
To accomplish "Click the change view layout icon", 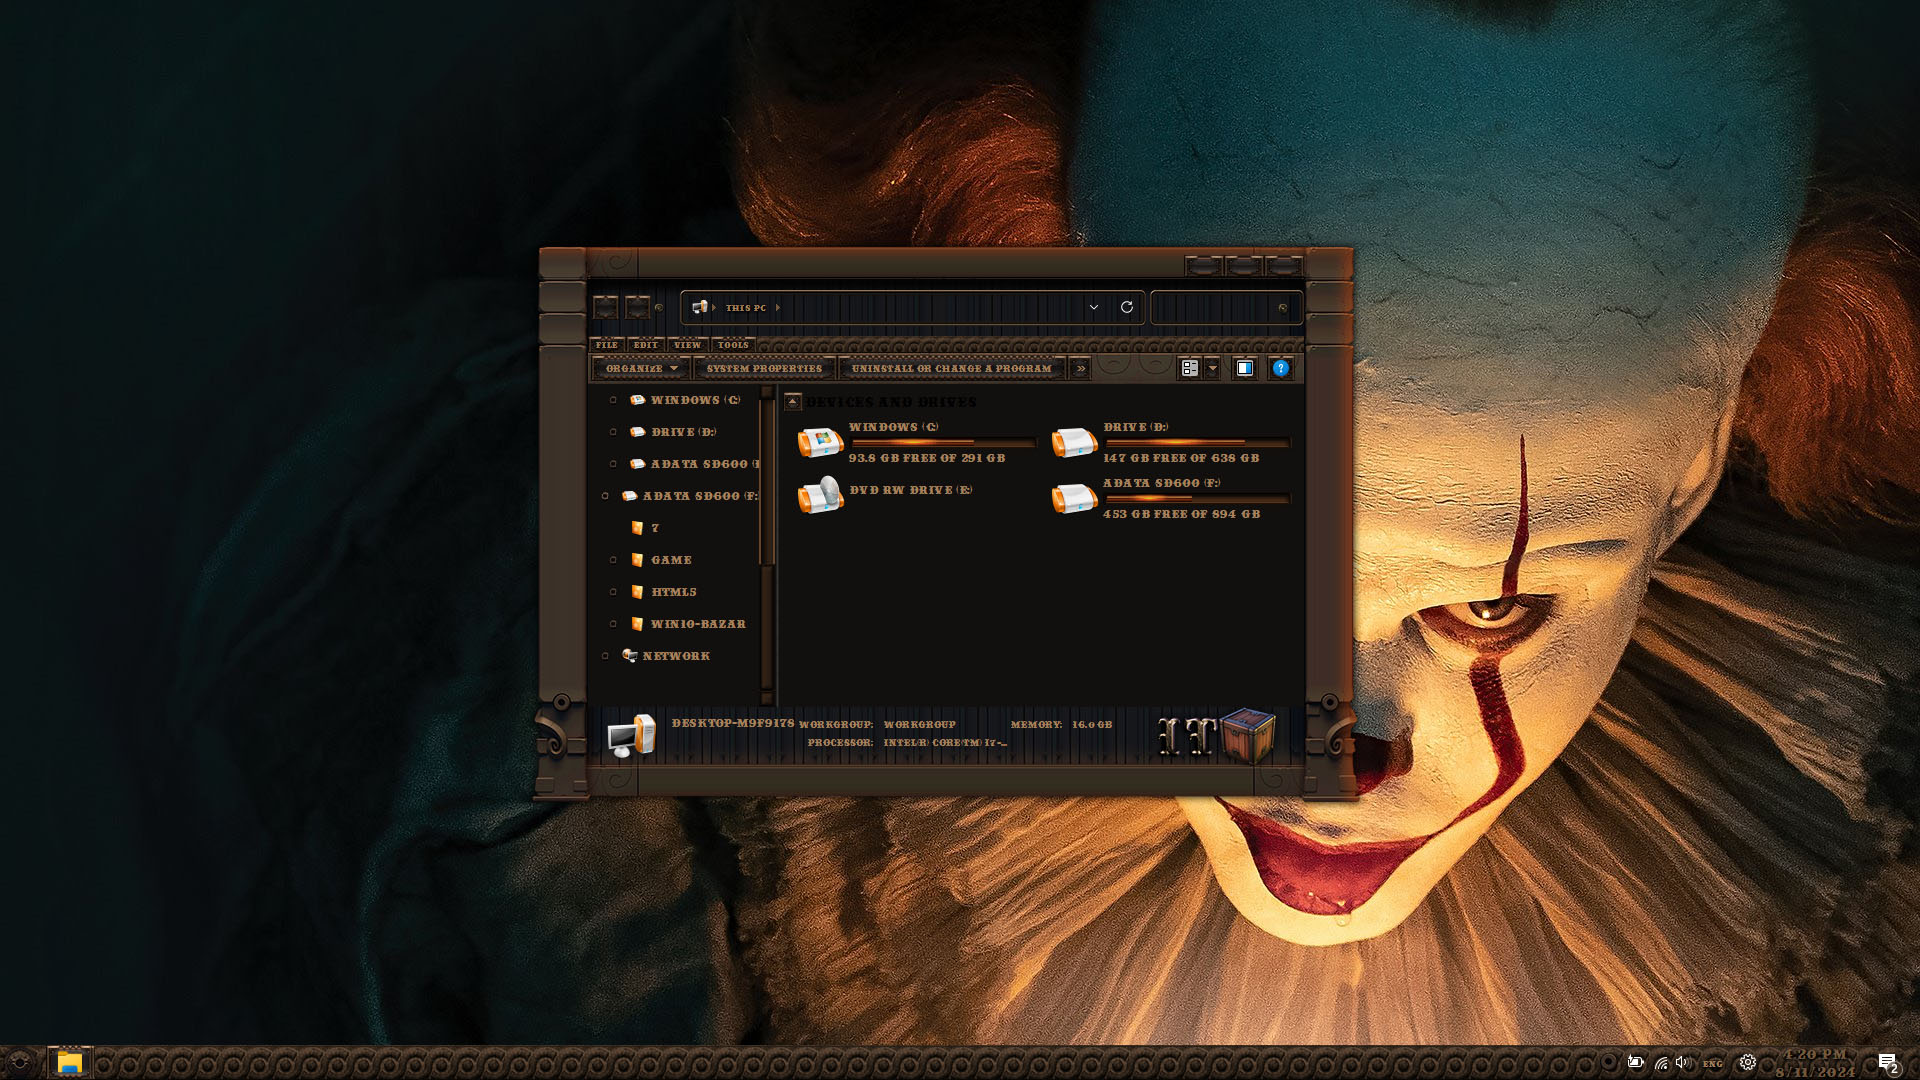I will [x=1190, y=368].
